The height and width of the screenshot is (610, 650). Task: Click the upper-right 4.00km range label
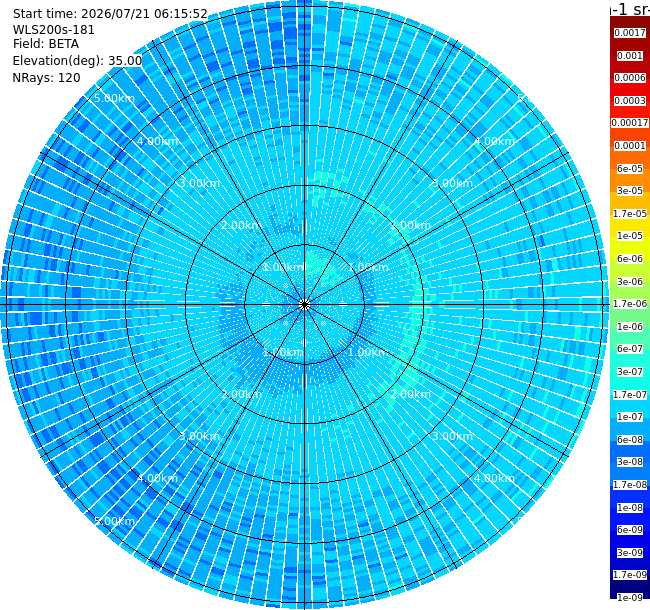[x=494, y=141]
